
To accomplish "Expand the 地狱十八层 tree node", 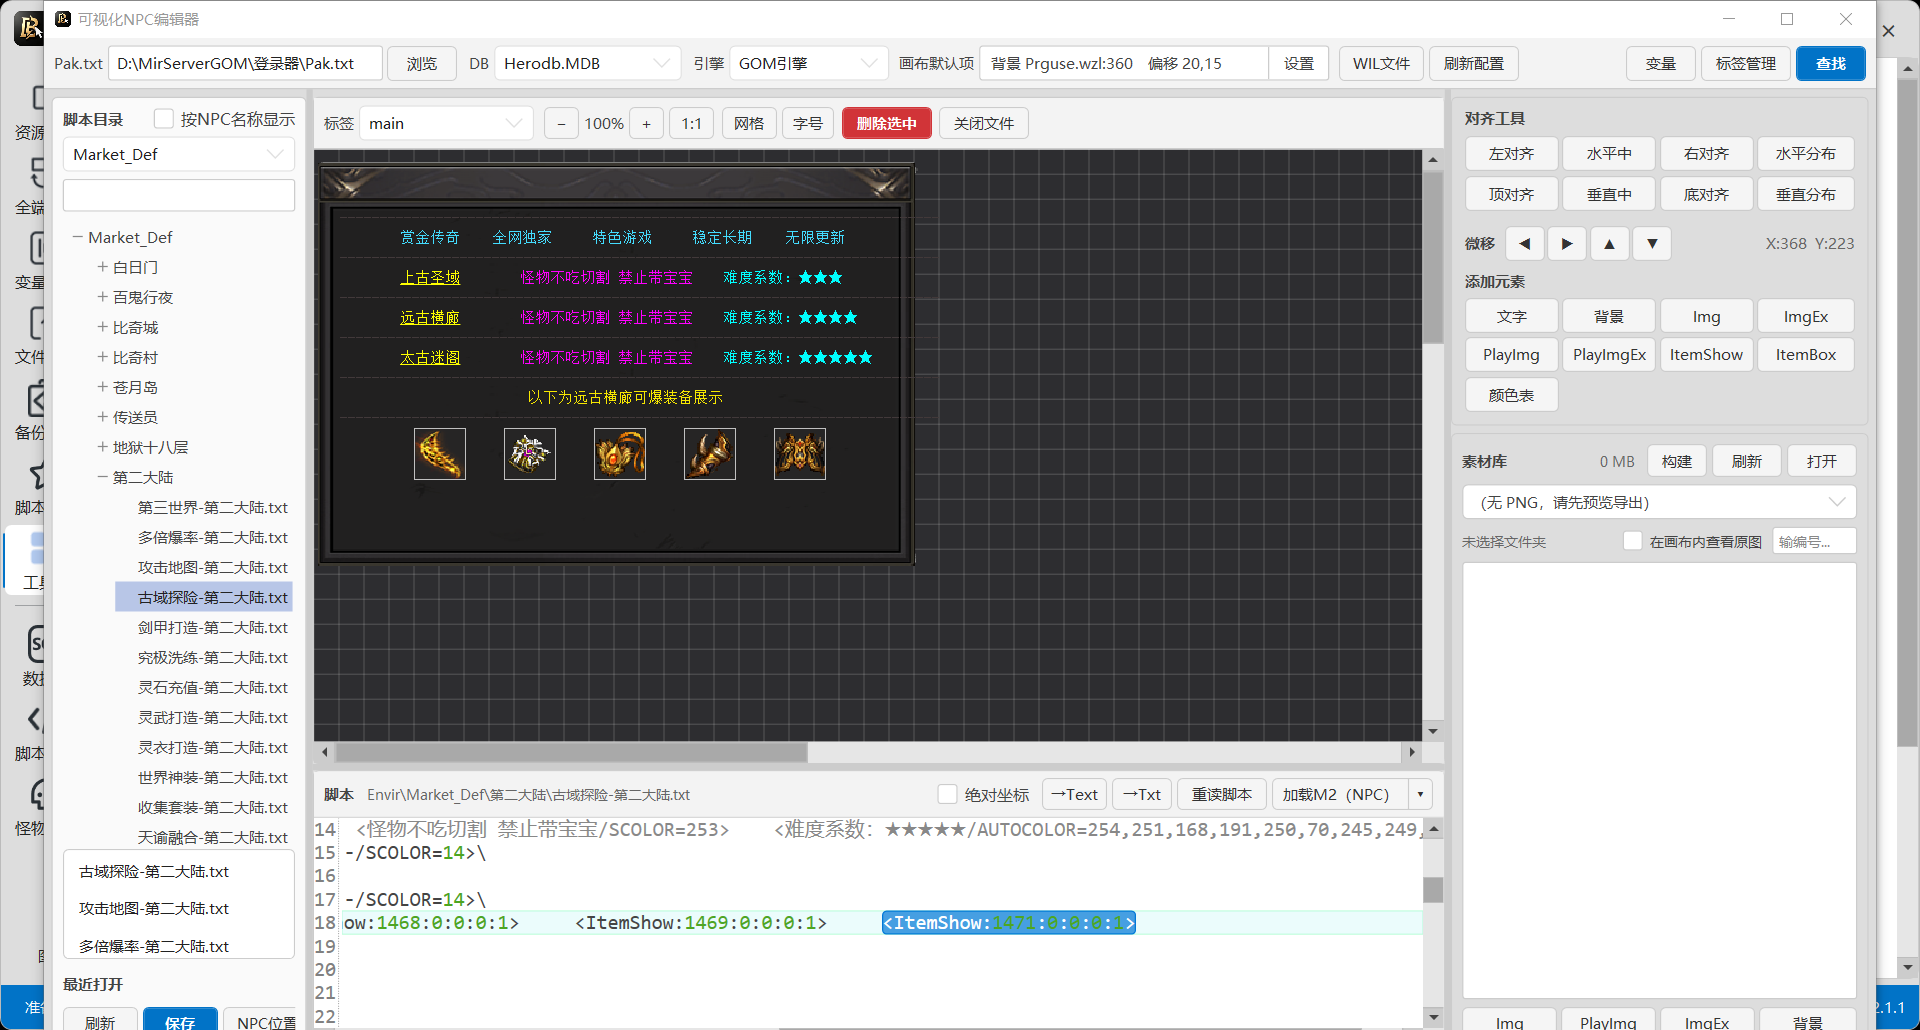I will (x=102, y=447).
